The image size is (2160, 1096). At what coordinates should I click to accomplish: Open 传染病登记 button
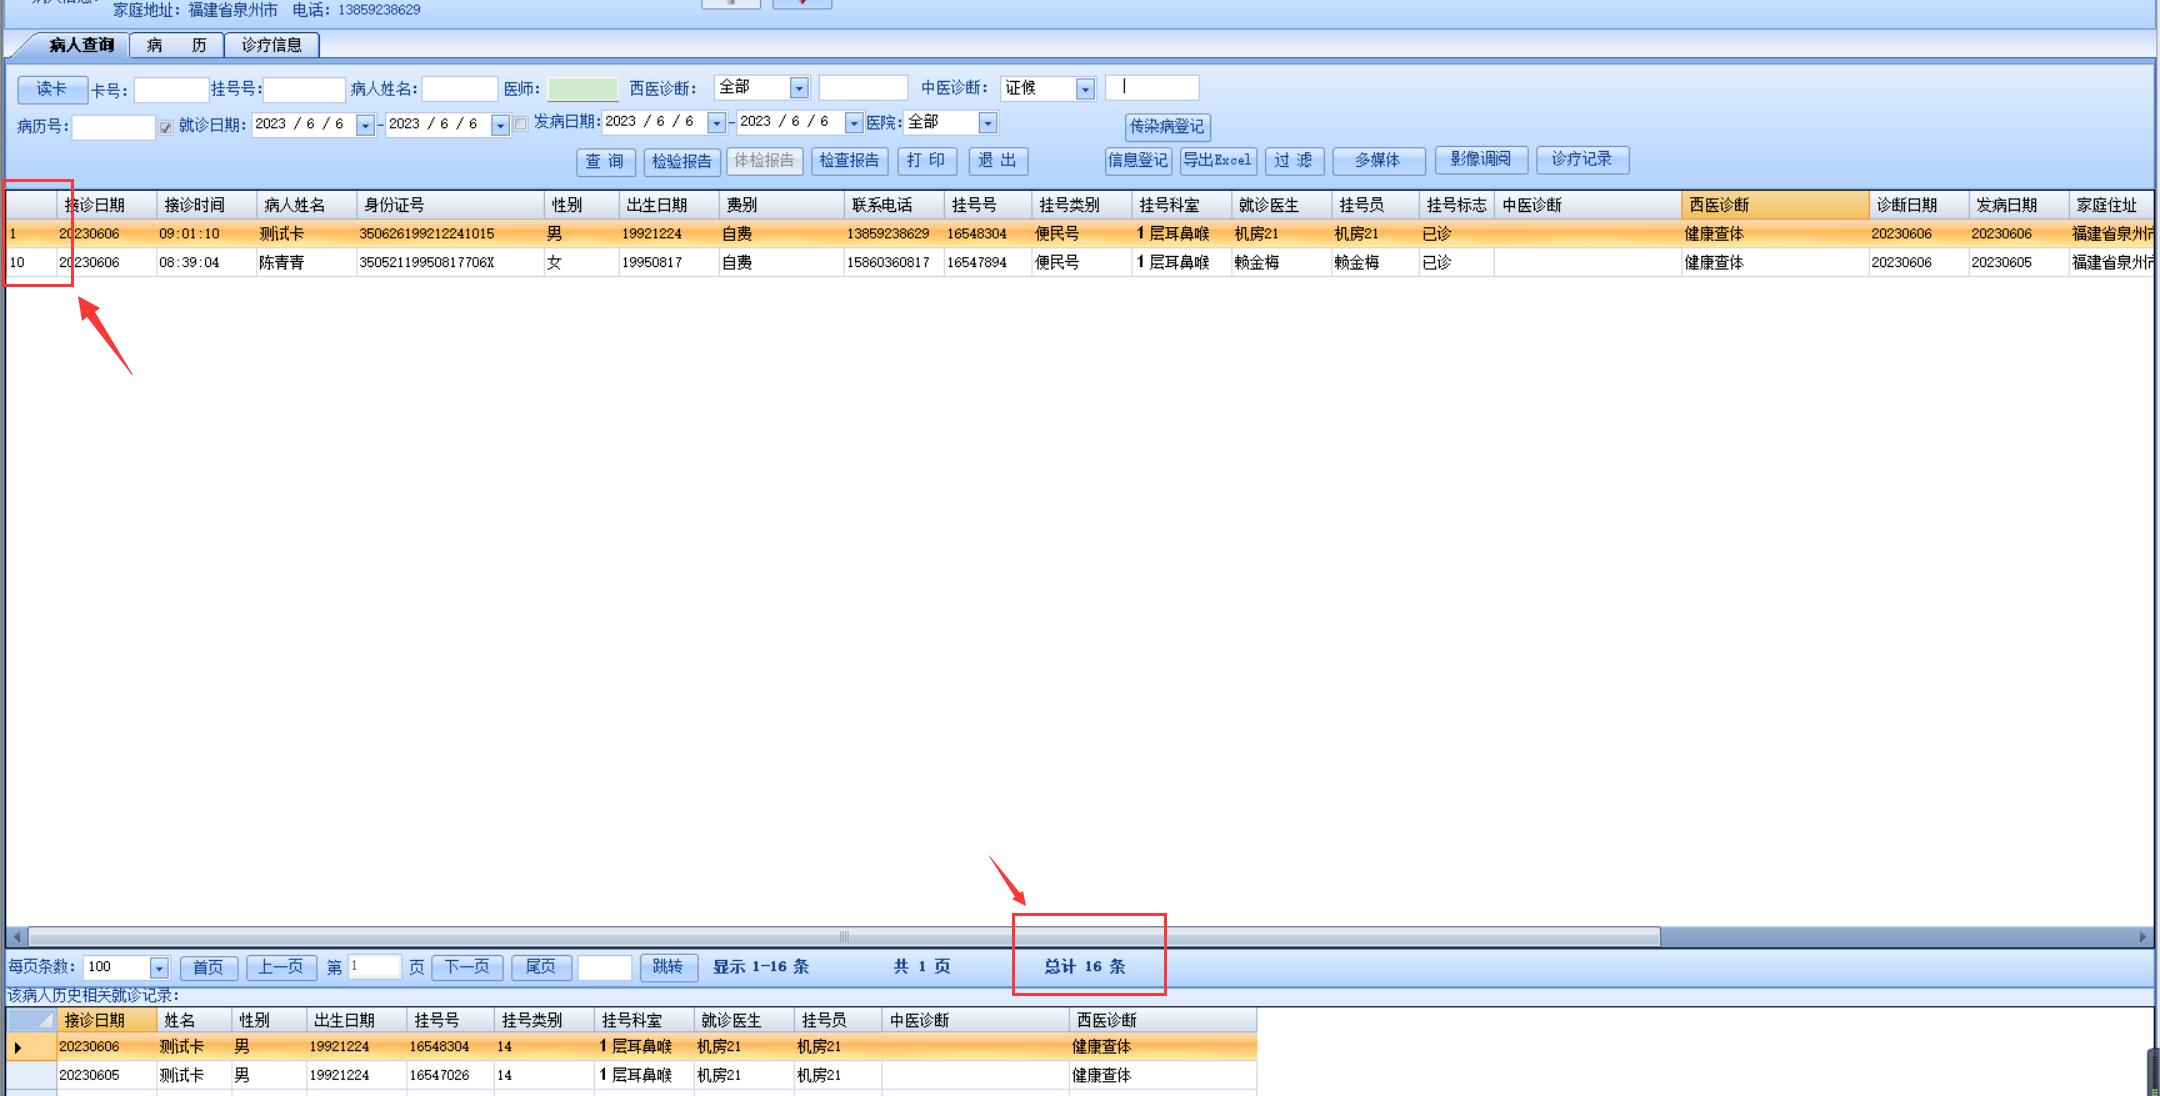coord(1167,127)
